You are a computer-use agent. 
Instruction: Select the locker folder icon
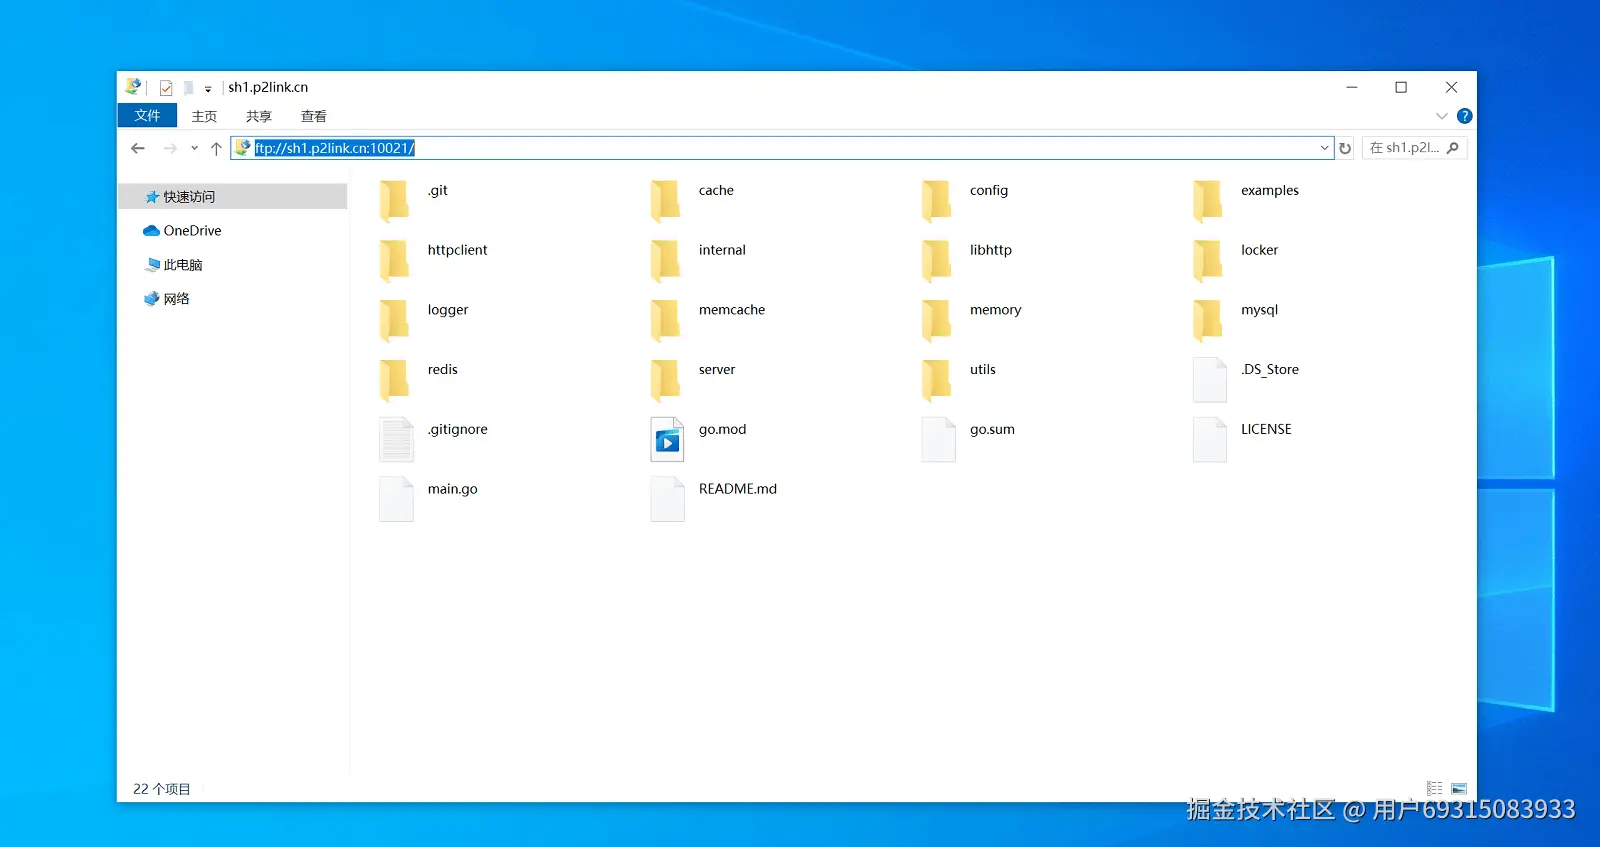point(1208,260)
